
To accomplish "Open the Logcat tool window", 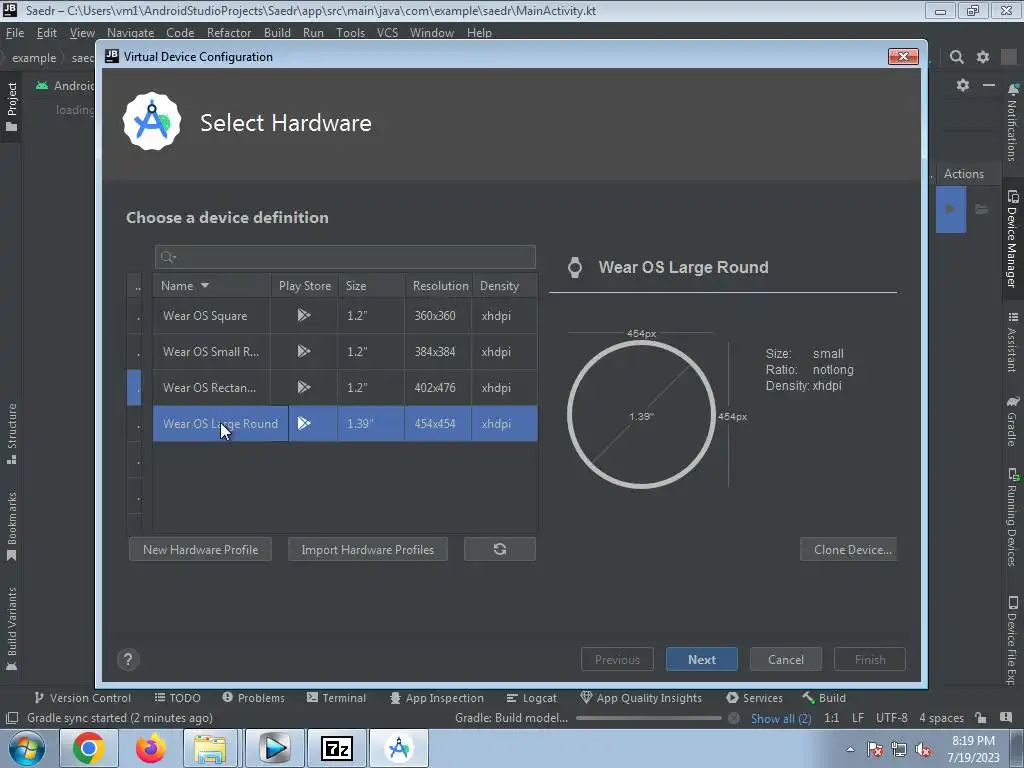I will (x=532, y=698).
